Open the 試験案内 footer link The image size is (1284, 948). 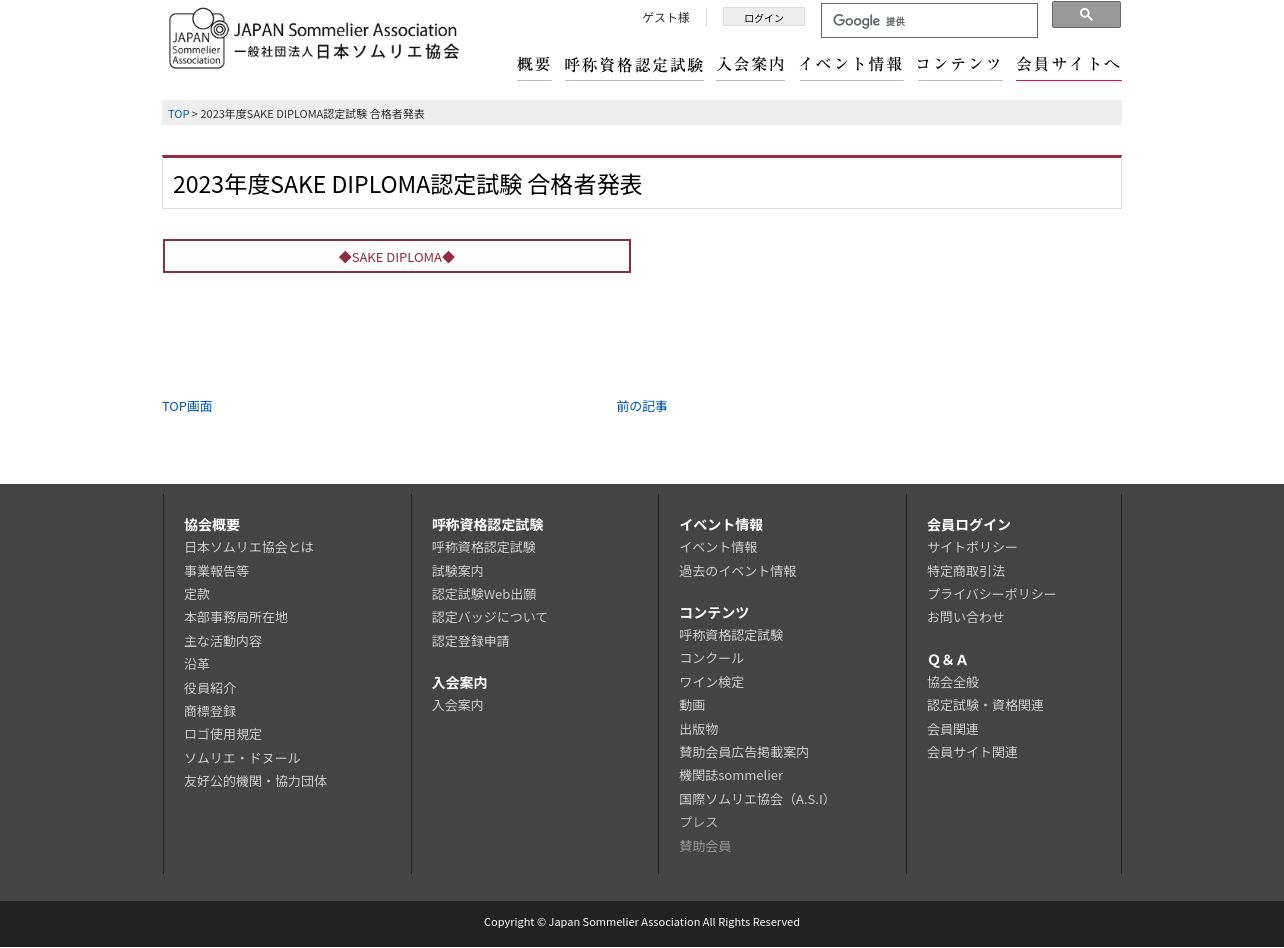click(458, 571)
